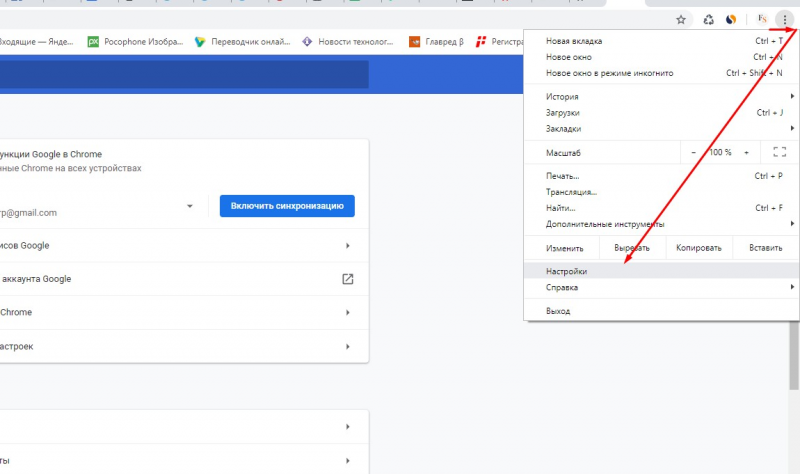Open the Chrome three-dot menu button
Viewport: 800px width, 474px height.
click(784, 20)
